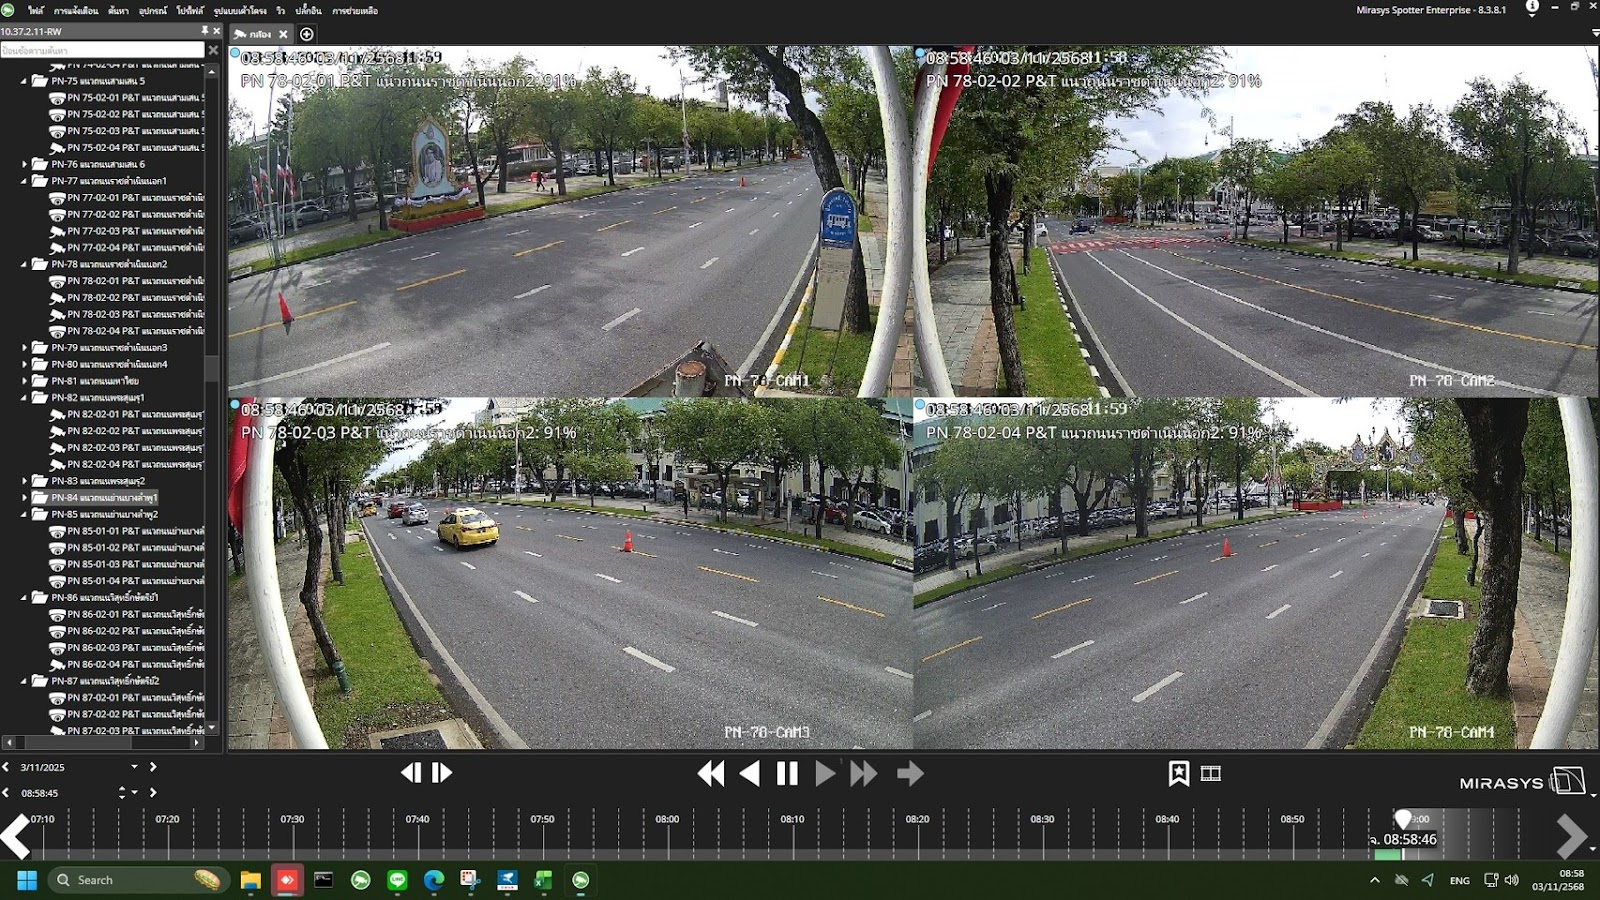
Task: Open the ไฟล์ (File) menu
Action: click(x=36, y=10)
